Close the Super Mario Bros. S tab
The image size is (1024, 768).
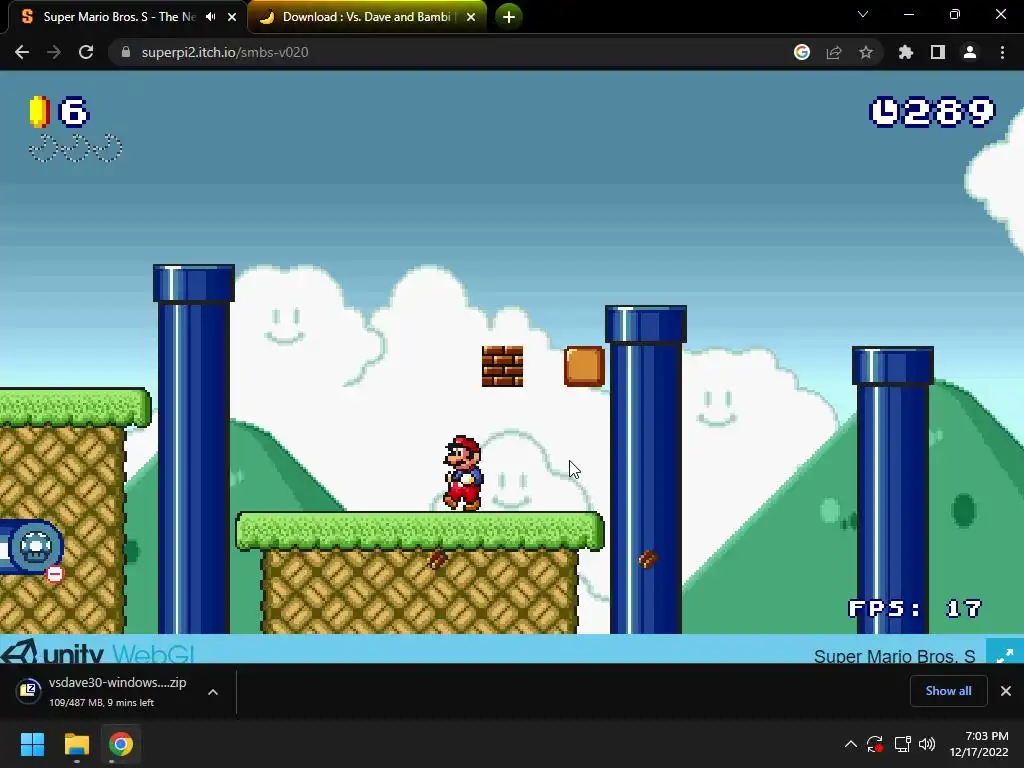pyautogui.click(x=232, y=17)
